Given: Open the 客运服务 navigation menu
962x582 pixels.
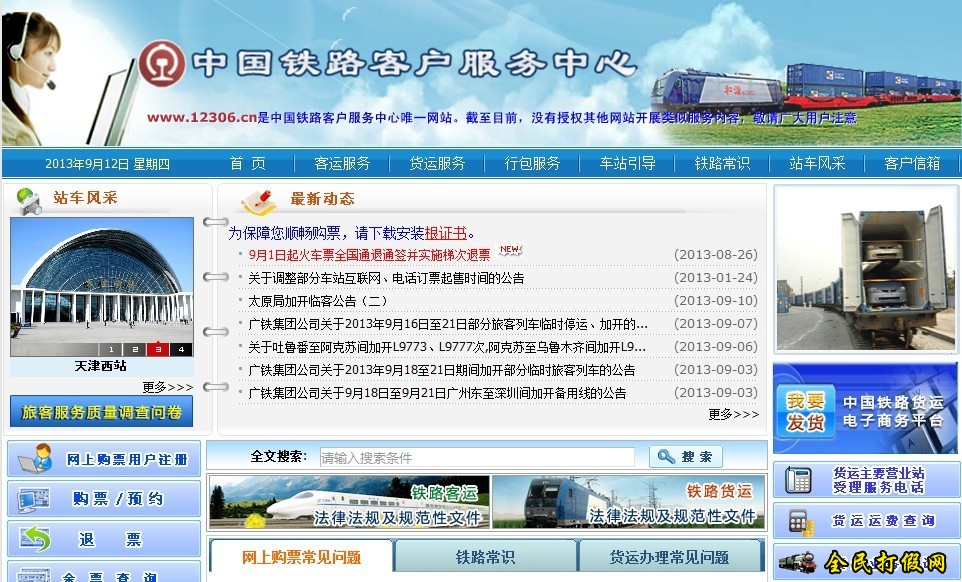Looking at the screenshot, I should (342, 163).
